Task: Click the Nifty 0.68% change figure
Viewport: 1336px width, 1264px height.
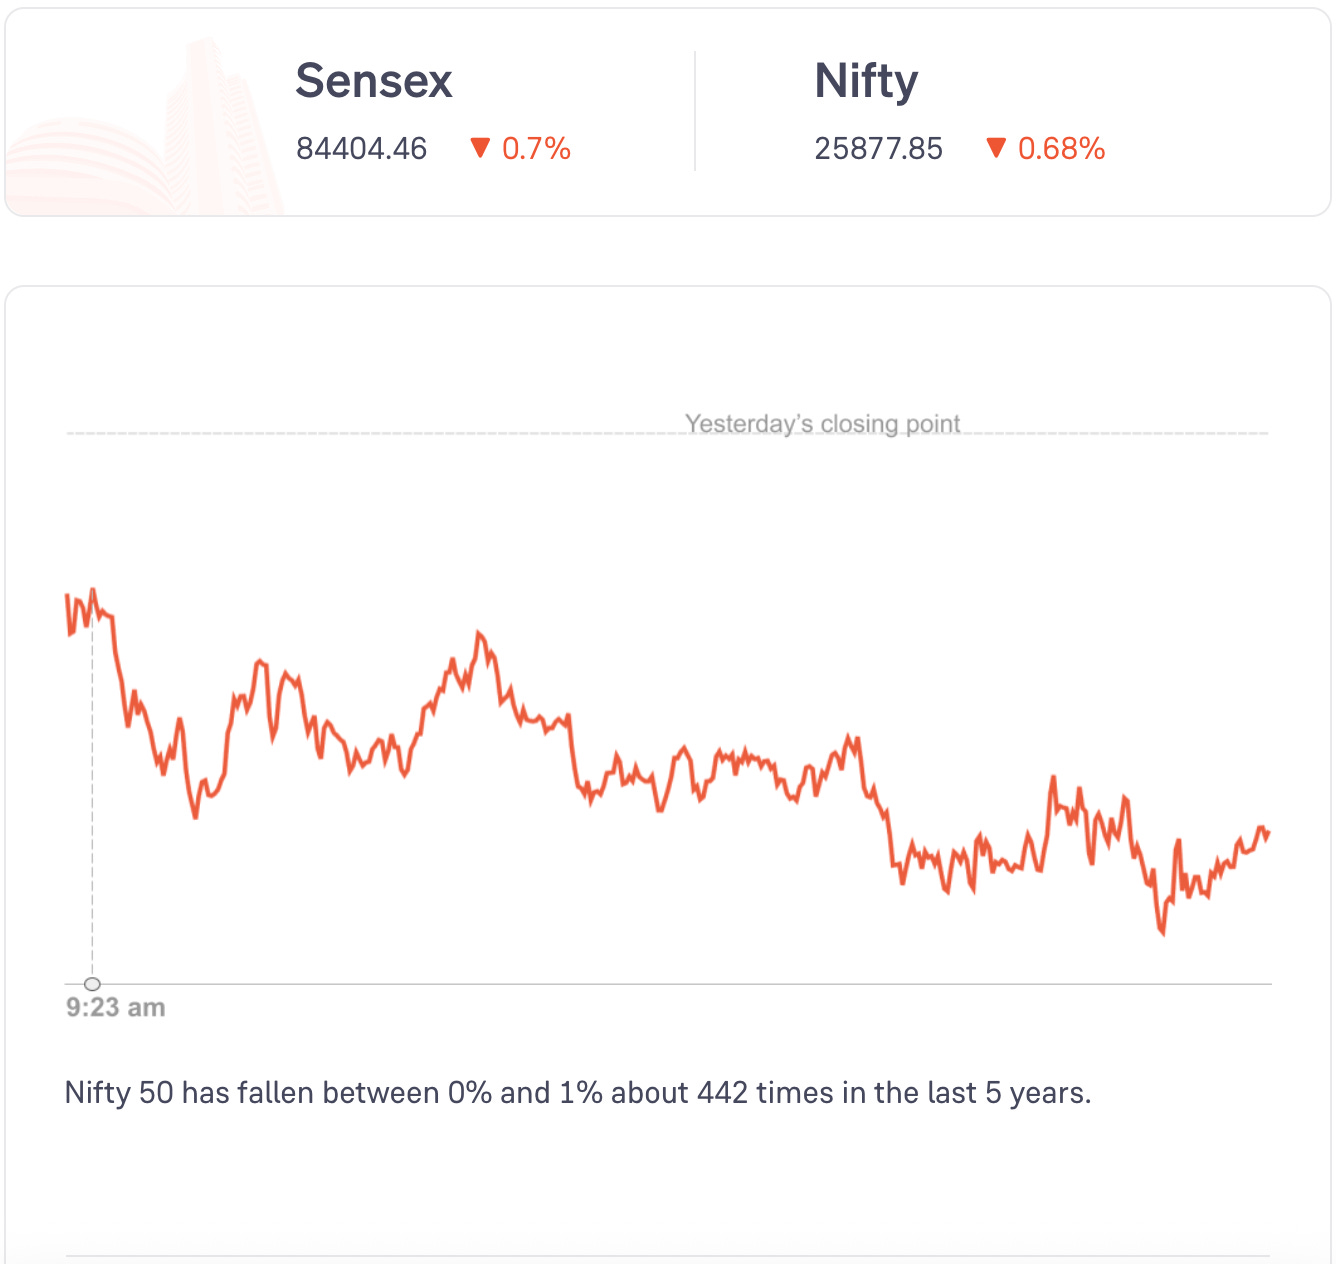Action: pos(1061,149)
